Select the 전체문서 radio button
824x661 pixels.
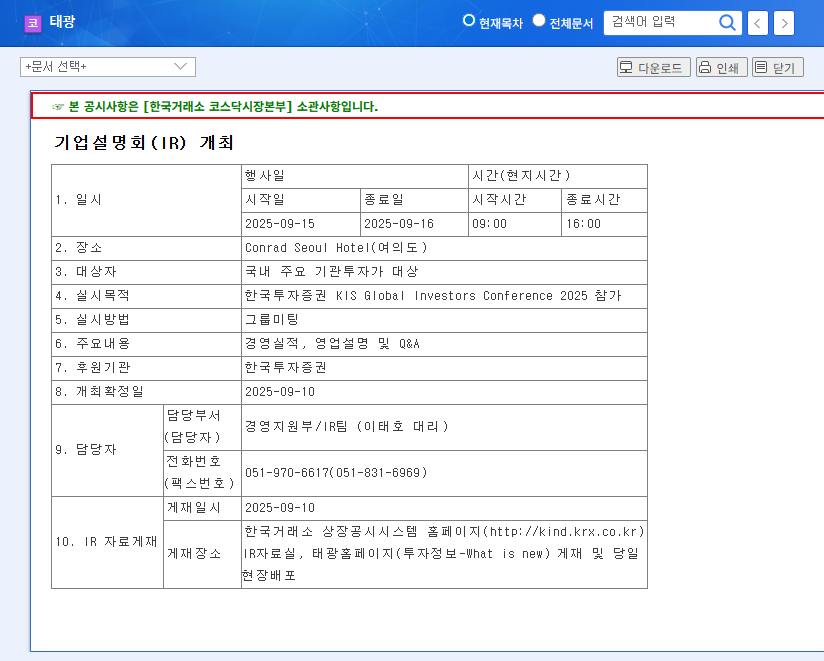point(538,20)
